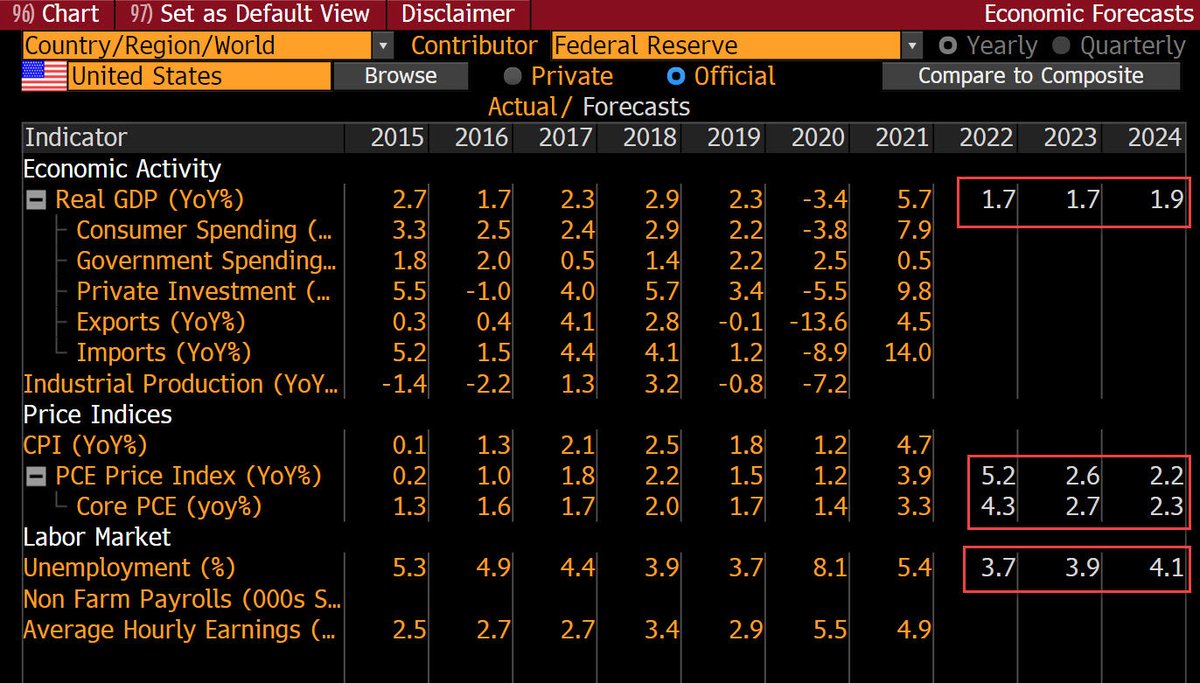
Task: Collapse the Real GDP (YoY%) row
Action: [36, 200]
